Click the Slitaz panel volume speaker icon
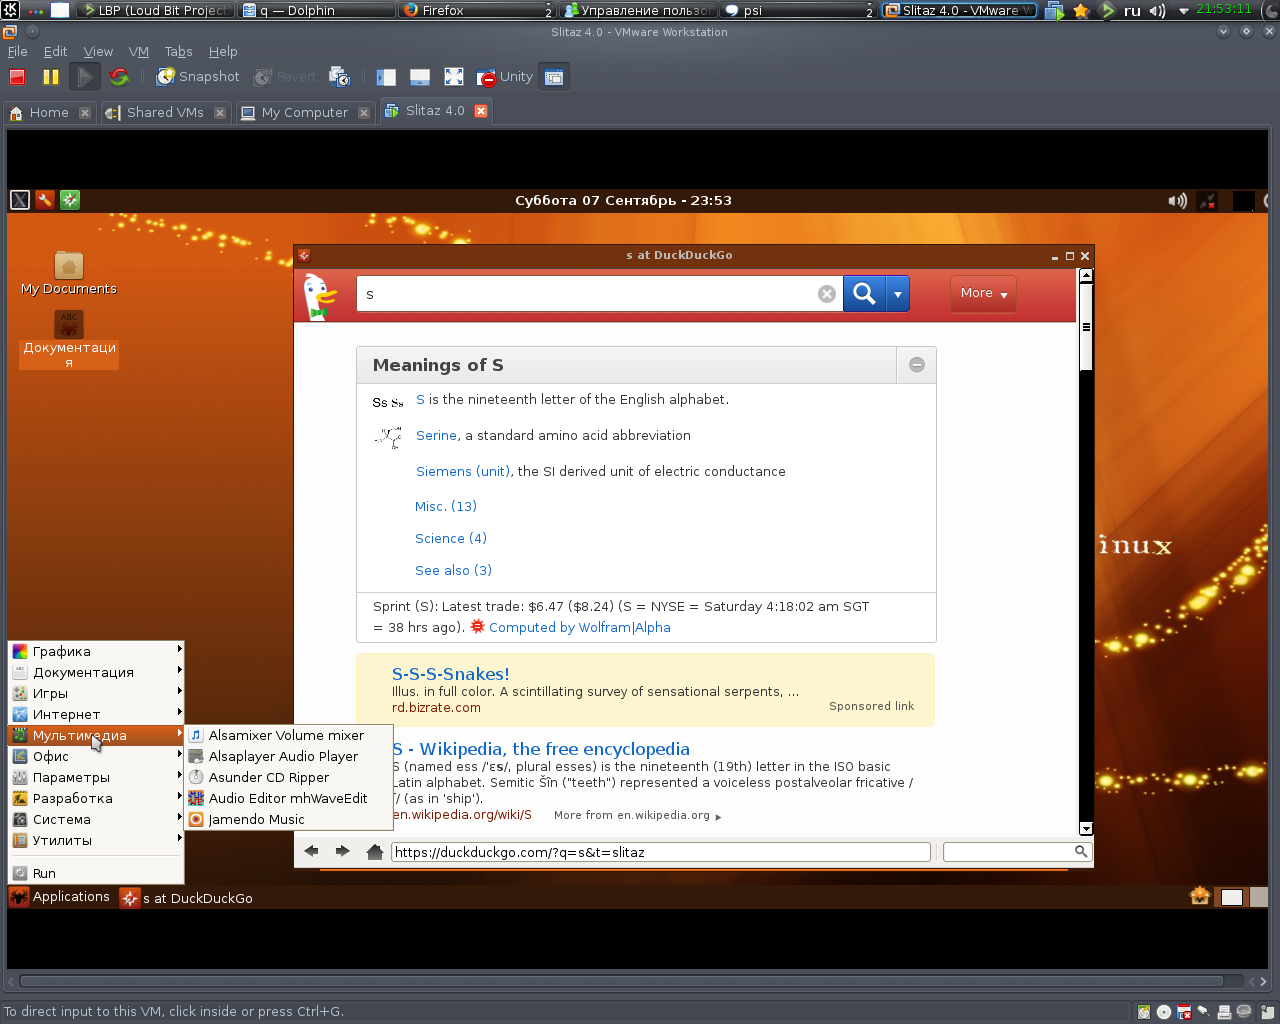The height and width of the screenshot is (1024, 1280). pos(1178,201)
